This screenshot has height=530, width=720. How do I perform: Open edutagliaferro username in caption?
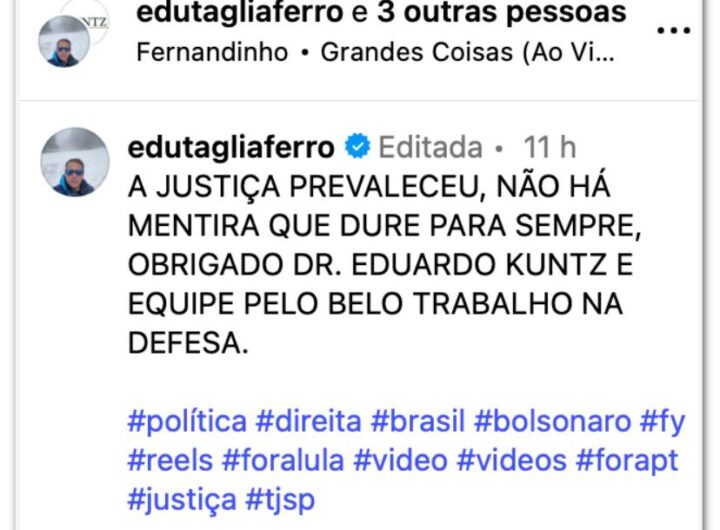click(231, 147)
